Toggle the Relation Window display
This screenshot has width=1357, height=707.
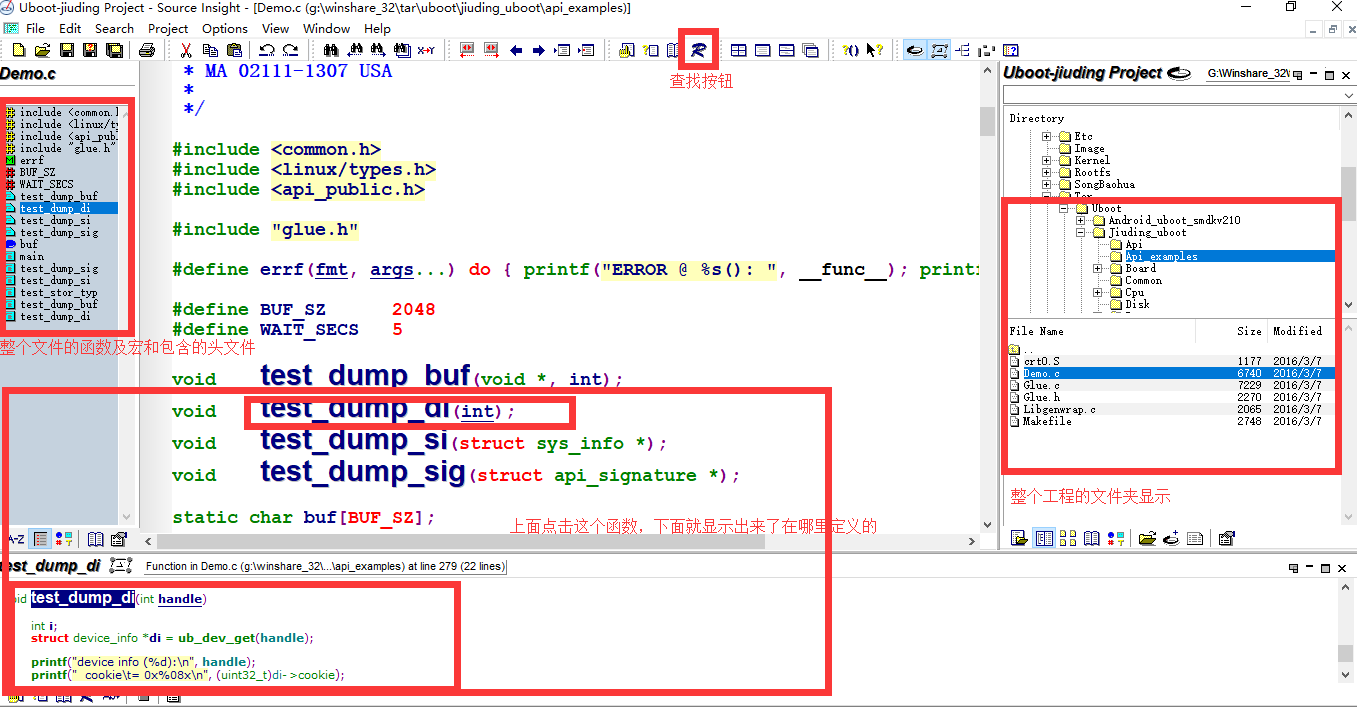[x=939, y=50]
